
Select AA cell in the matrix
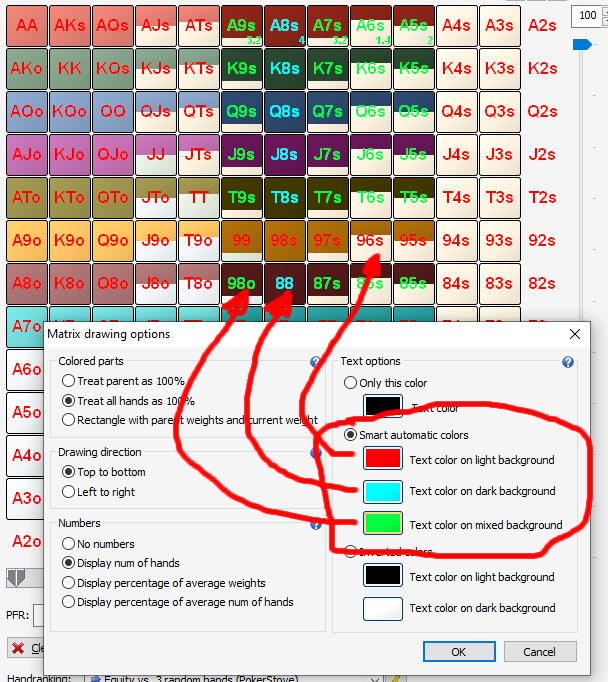(x=27, y=26)
